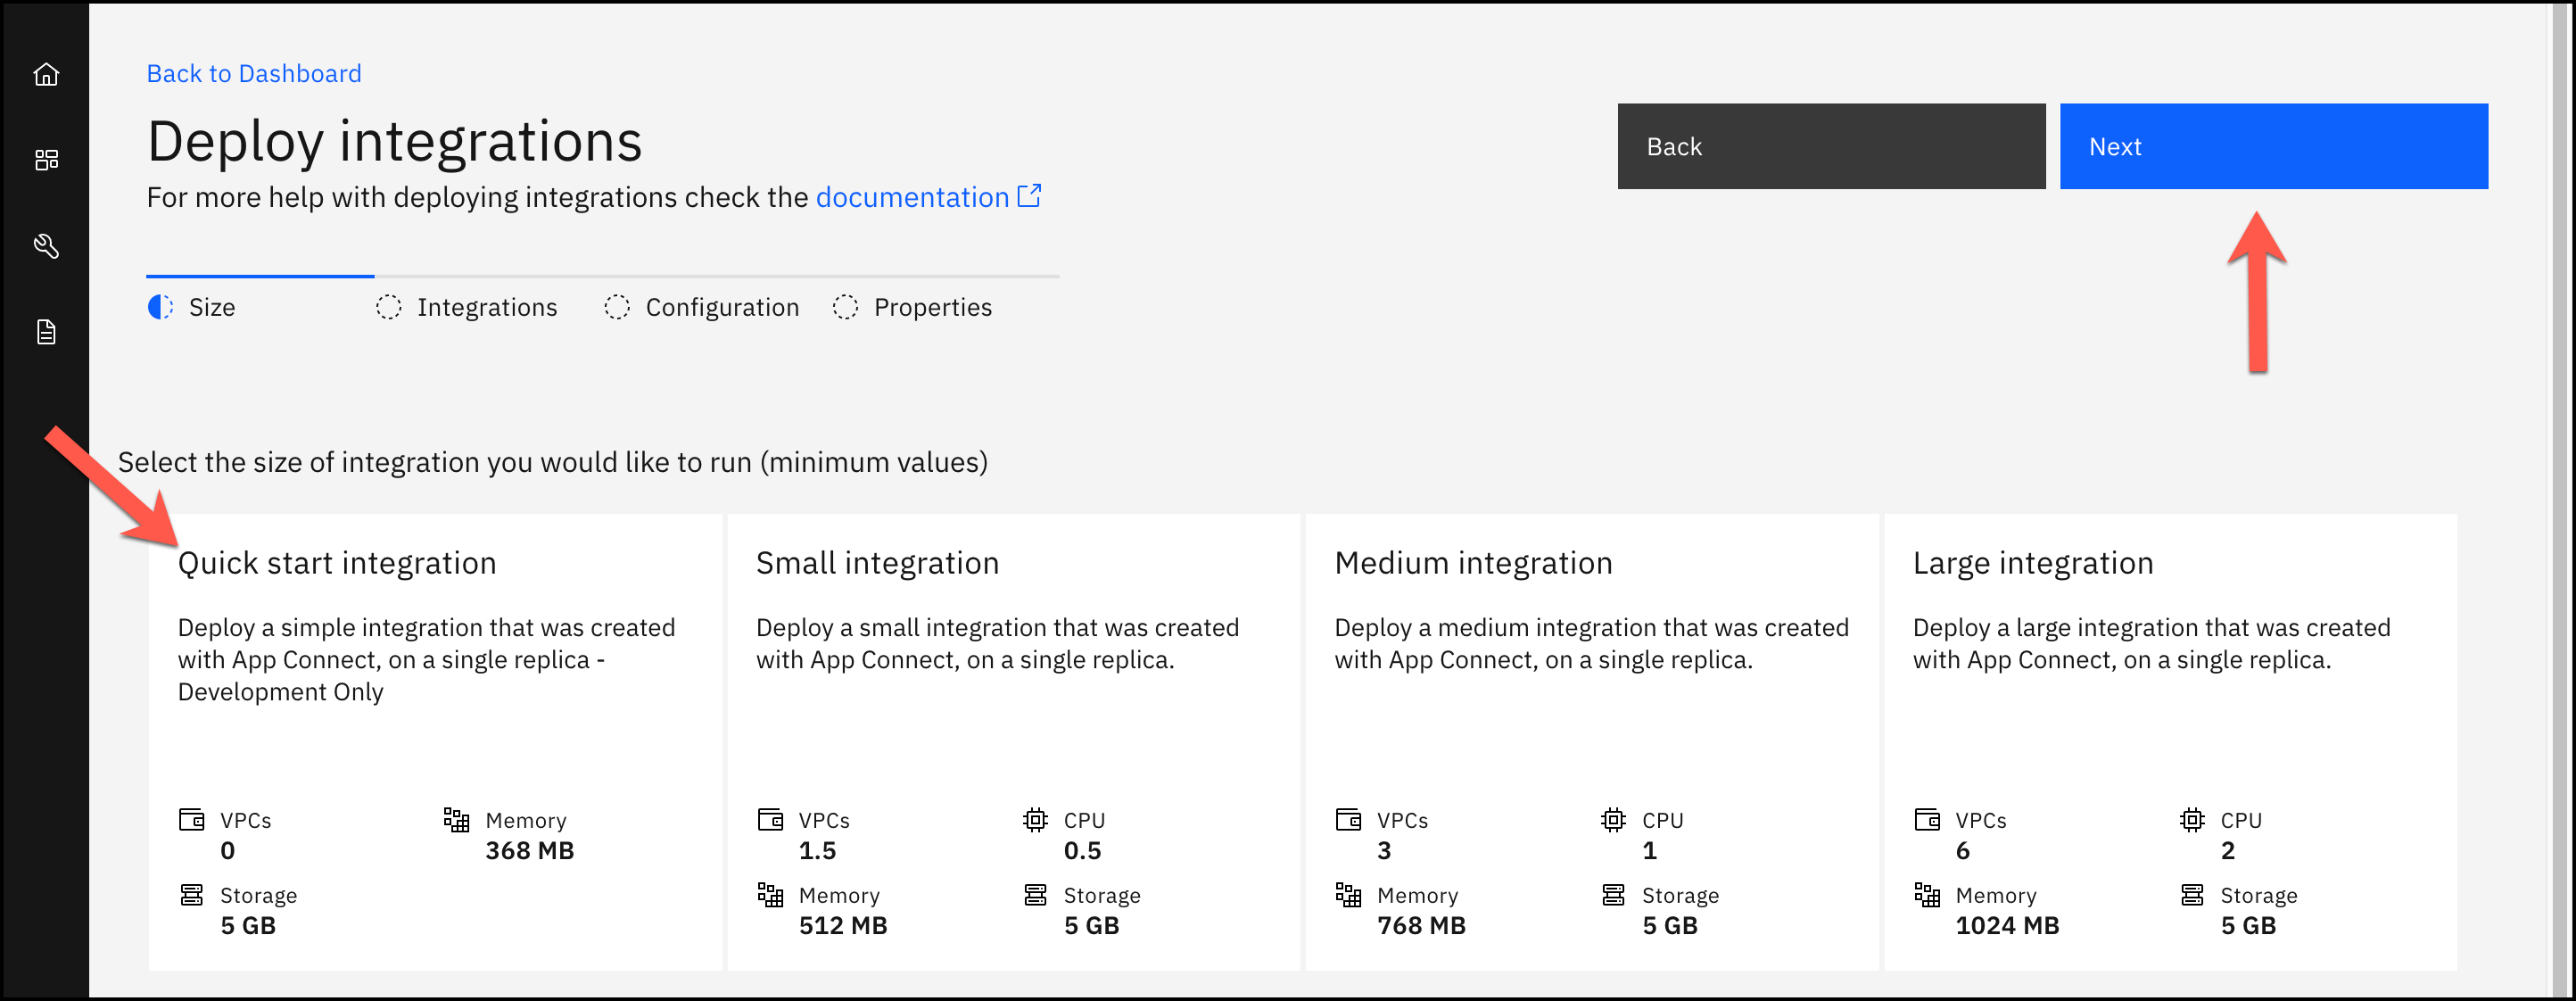Go to the Integrations step tab
The height and width of the screenshot is (1001, 2576).
tap(487, 307)
